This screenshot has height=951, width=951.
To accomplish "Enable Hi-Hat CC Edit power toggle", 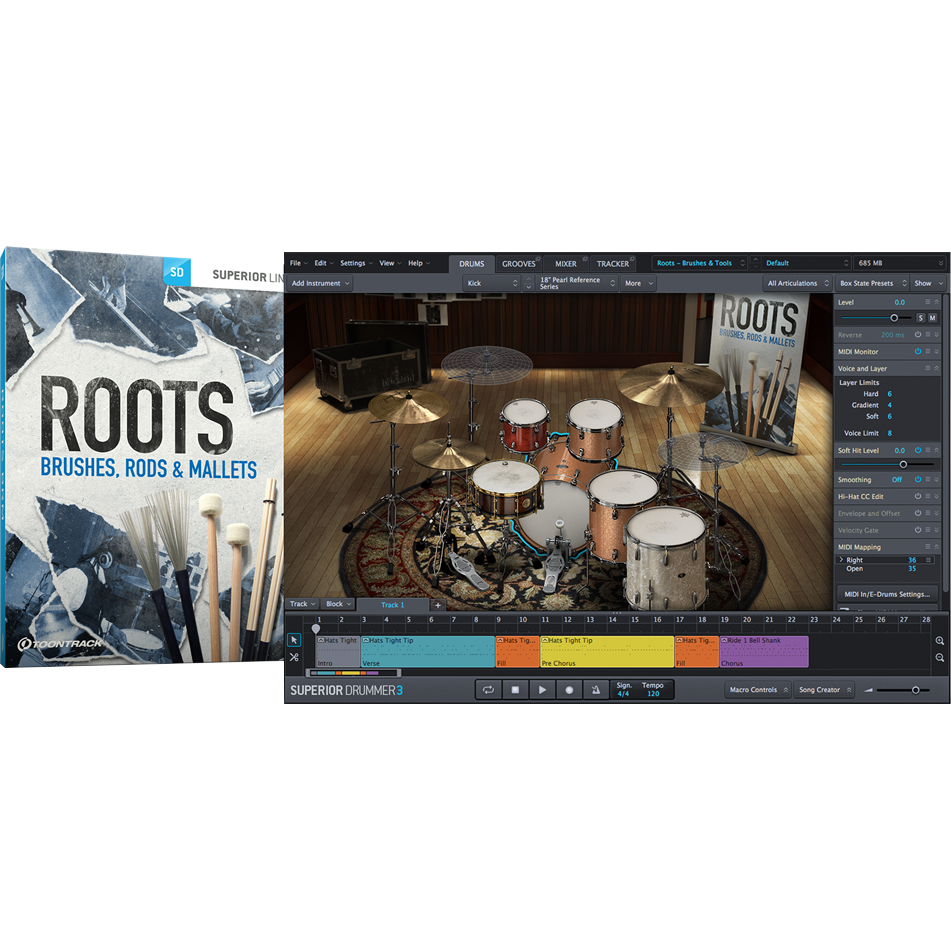I will [918, 497].
